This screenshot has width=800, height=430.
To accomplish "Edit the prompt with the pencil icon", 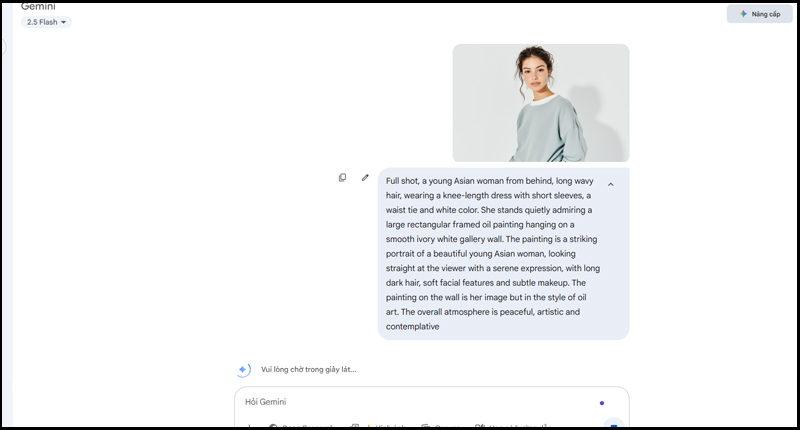I will click(x=365, y=178).
